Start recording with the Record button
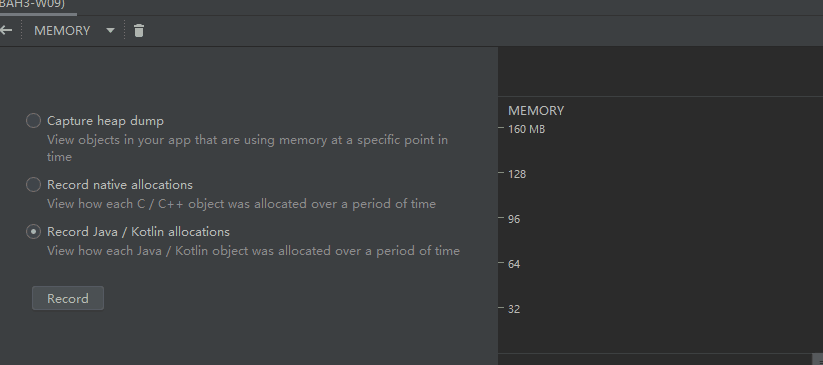 68,298
